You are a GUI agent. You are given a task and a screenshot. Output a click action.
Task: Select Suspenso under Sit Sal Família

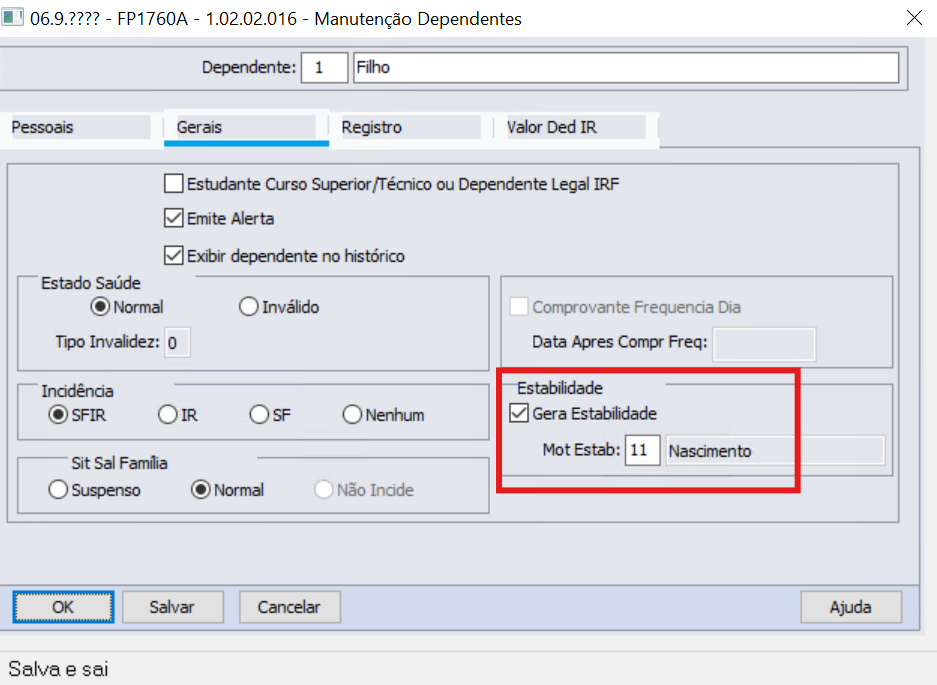(57, 490)
